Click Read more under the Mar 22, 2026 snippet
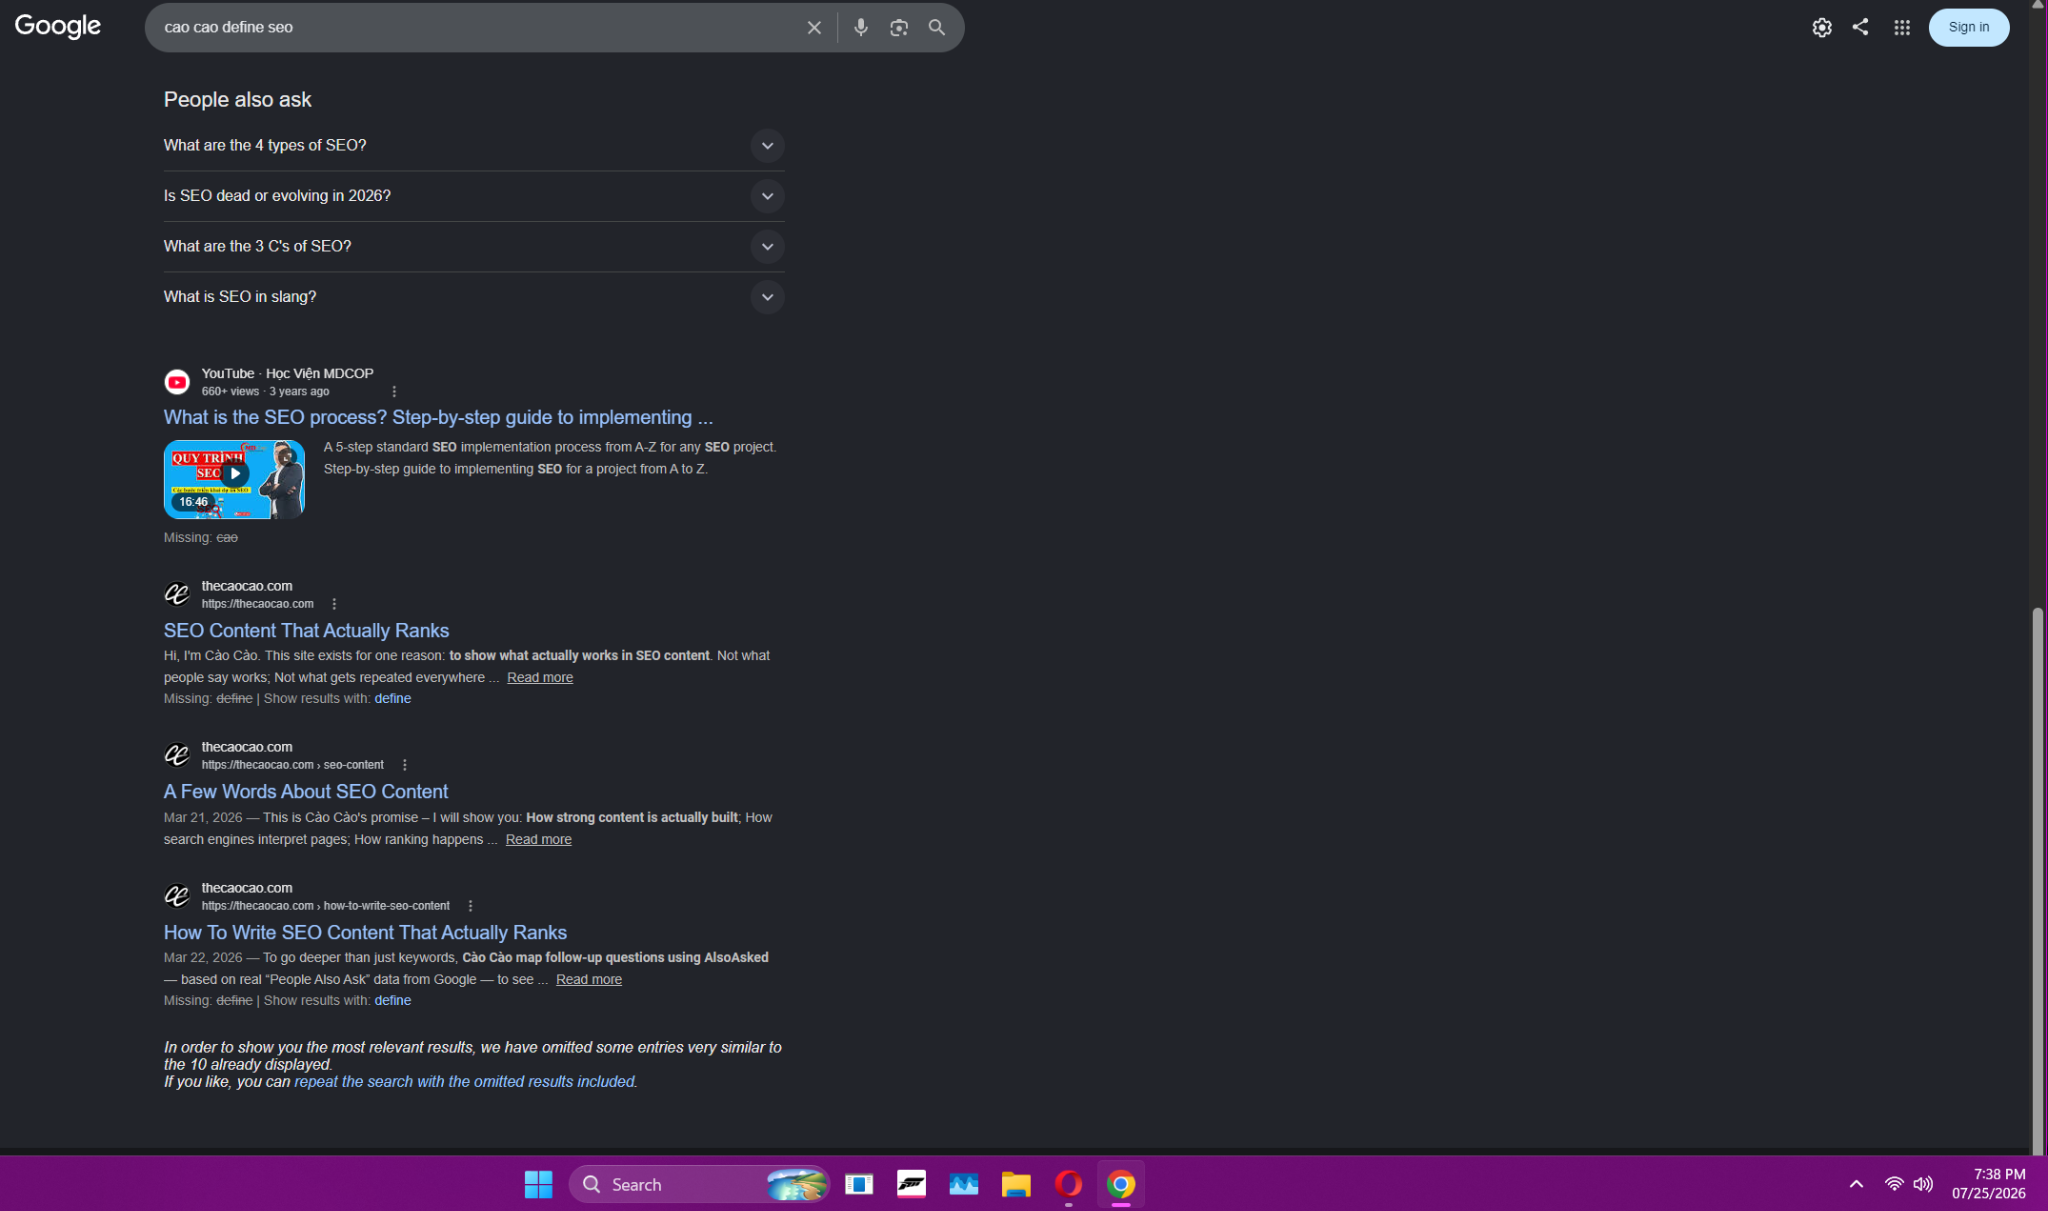The image size is (2048, 1211). pyautogui.click(x=589, y=979)
